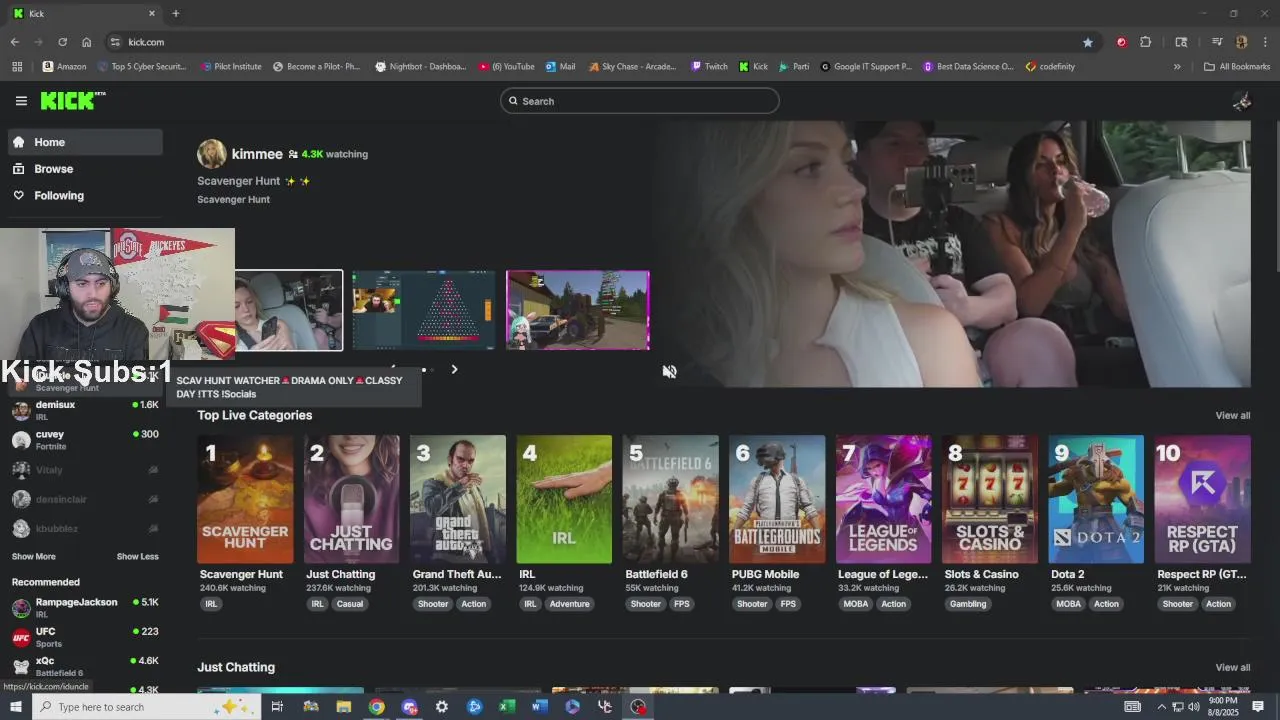
Task: Select the Plinko stream thumbnail
Action: pyautogui.click(x=423, y=310)
